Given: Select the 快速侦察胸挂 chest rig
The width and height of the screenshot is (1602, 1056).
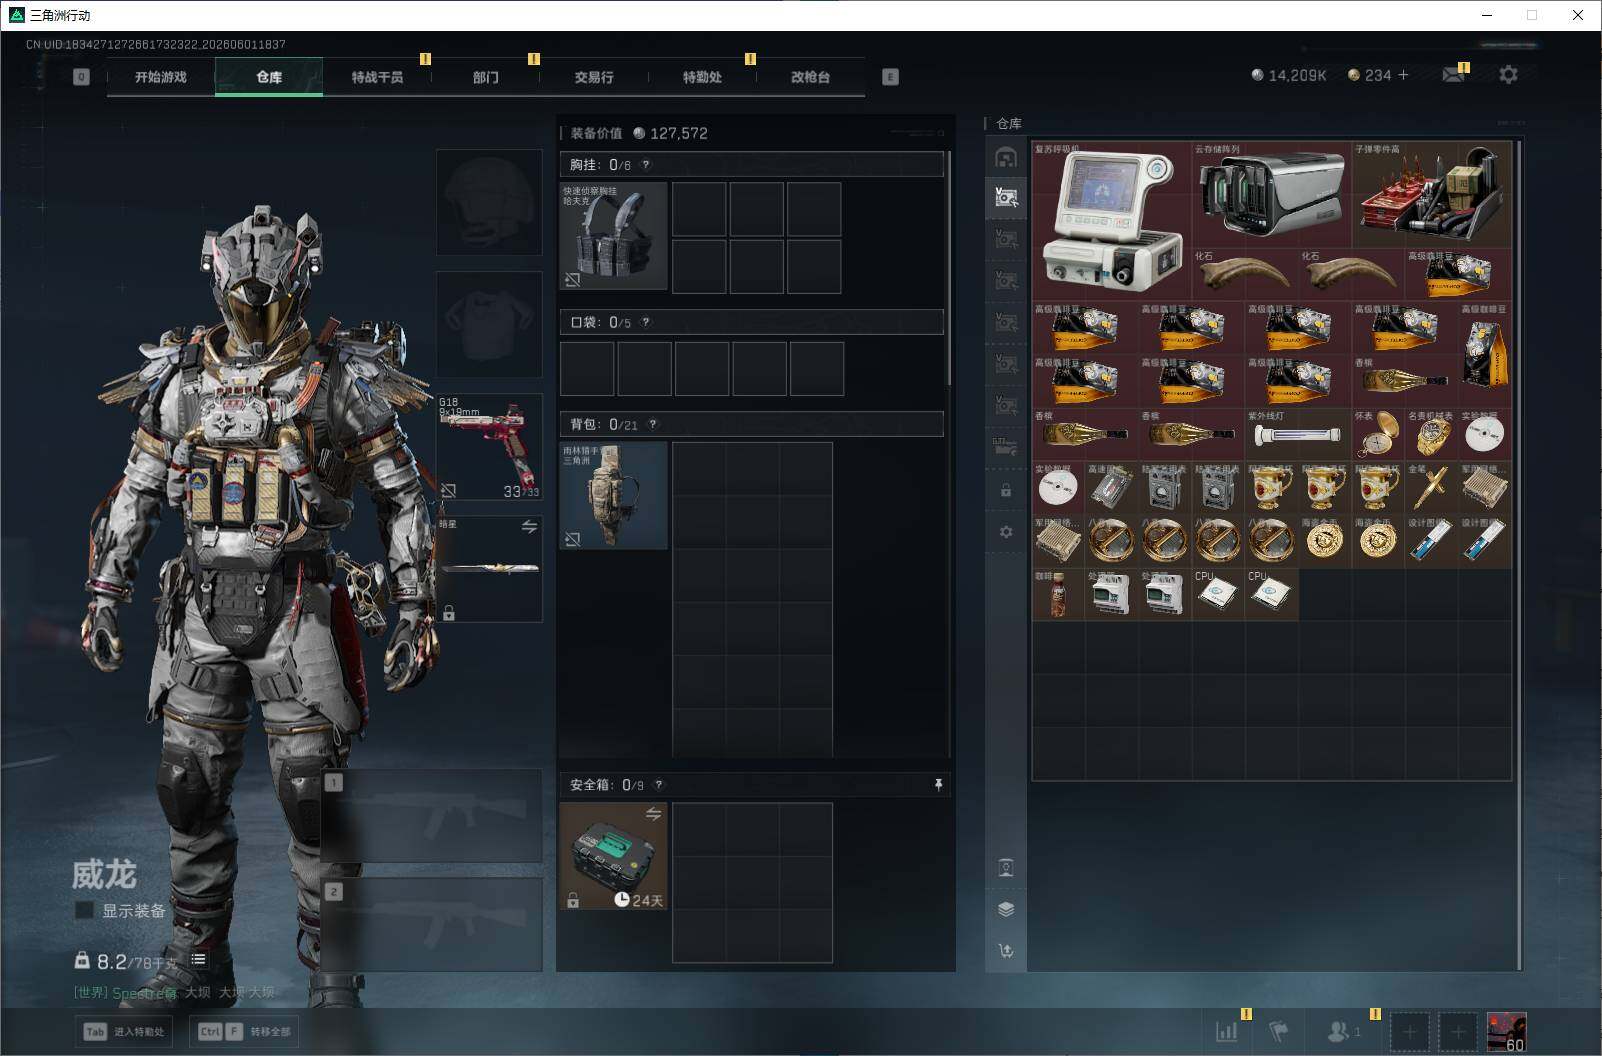Looking at the screenshot, I should pos(614,236).
